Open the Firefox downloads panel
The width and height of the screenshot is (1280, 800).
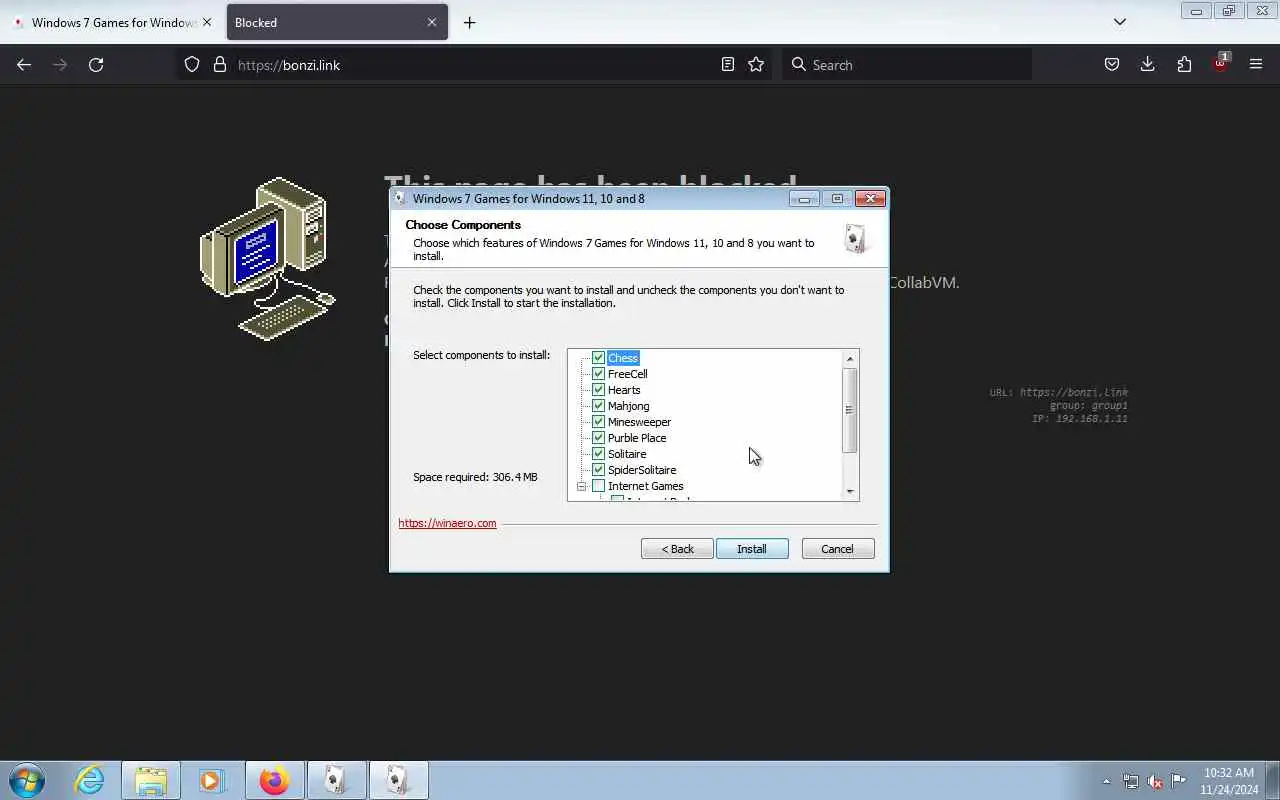click(x=1147, y=64)
